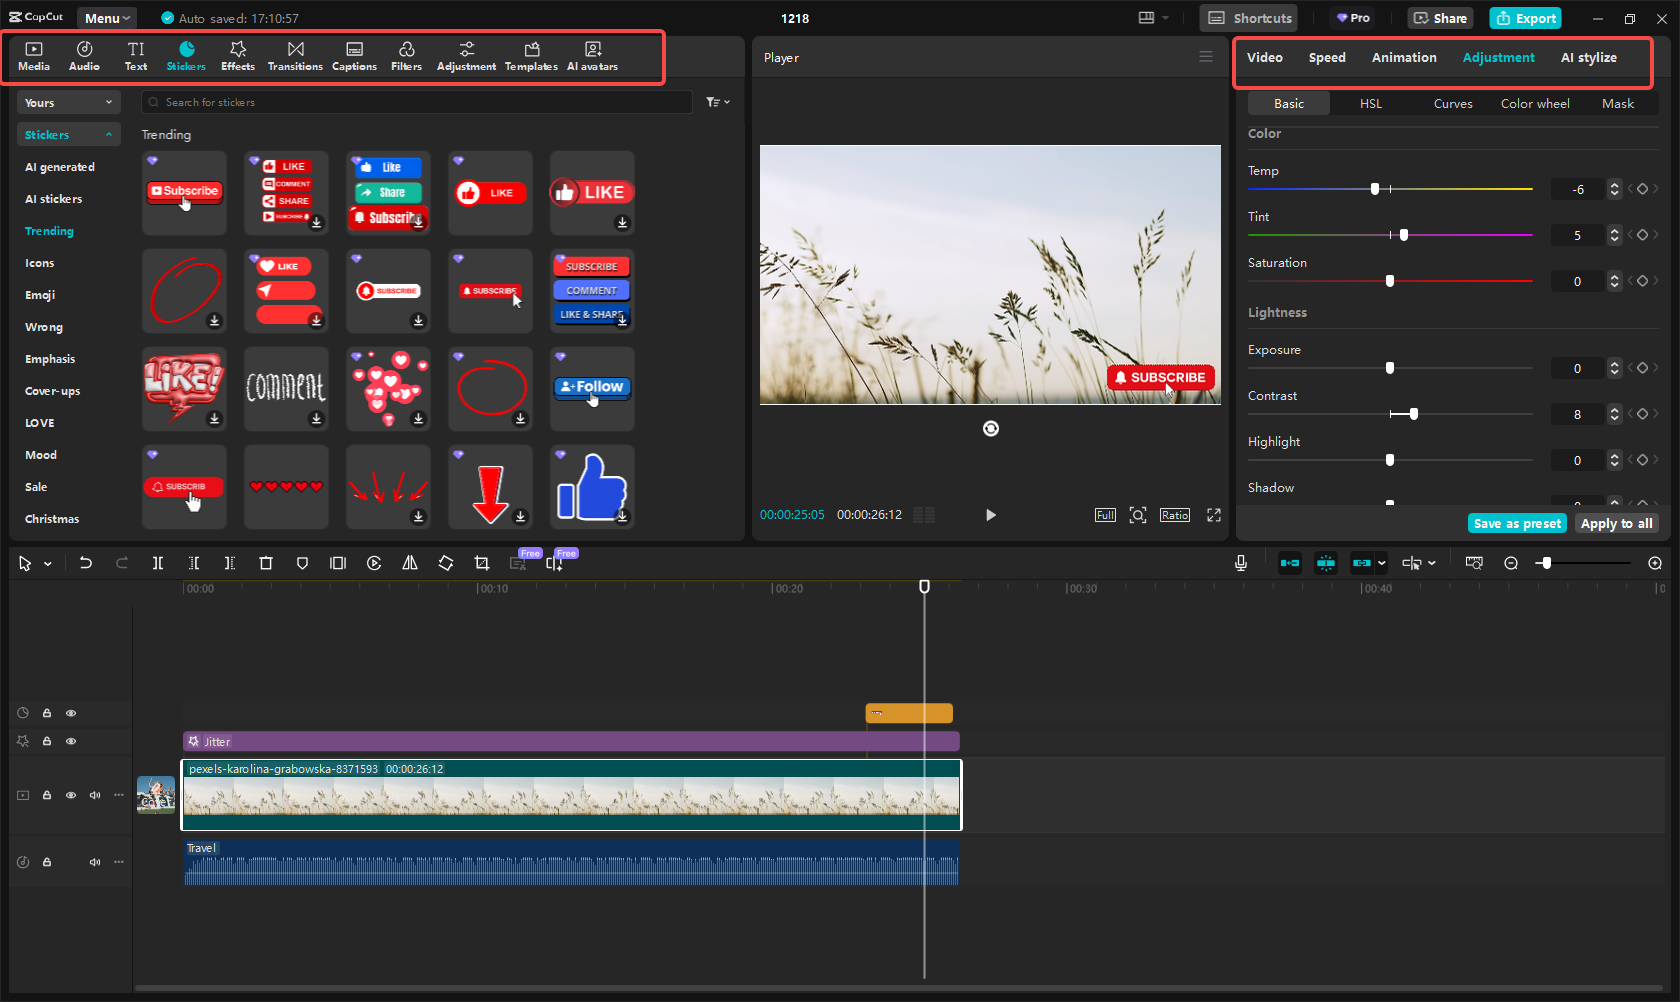Open the sticker filter dropdown beside the search bar
Viewport: 1680px width, 1002px height.
tap(718, 102)
